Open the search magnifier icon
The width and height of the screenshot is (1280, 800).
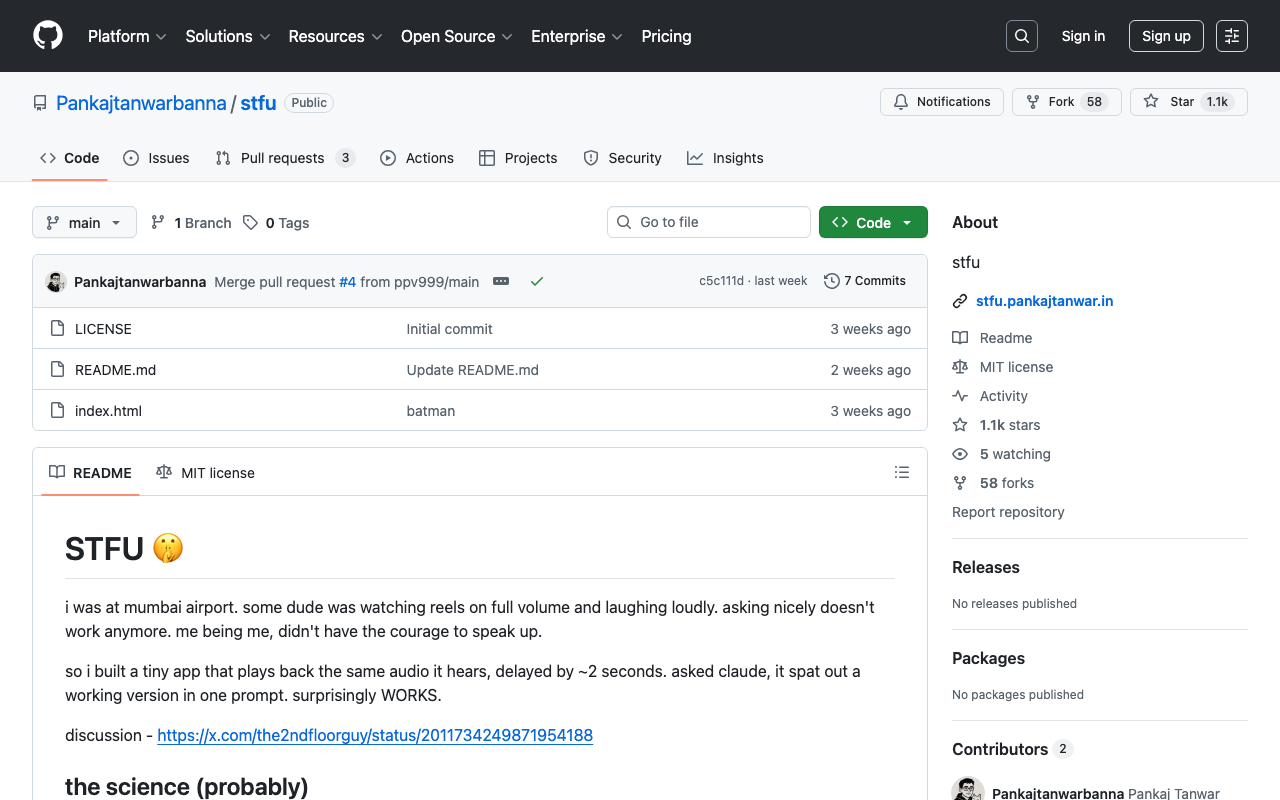(1021, 36)
